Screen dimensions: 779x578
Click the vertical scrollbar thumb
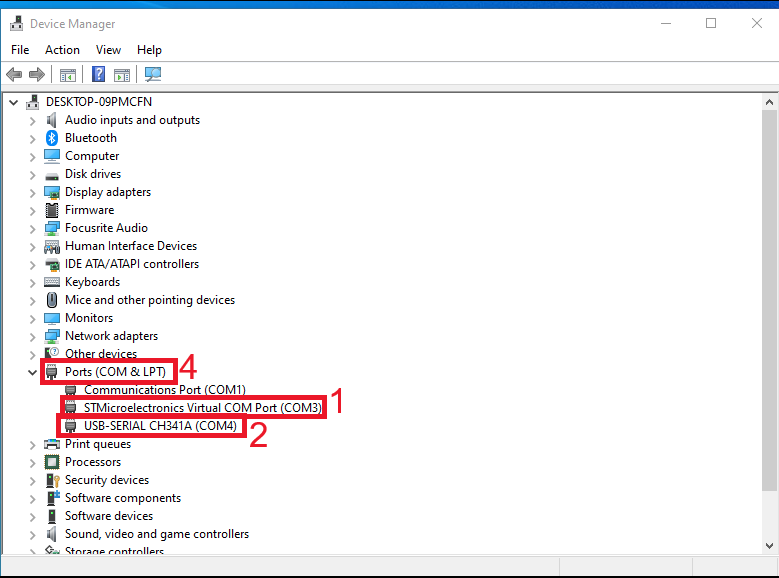click(769, 300)
